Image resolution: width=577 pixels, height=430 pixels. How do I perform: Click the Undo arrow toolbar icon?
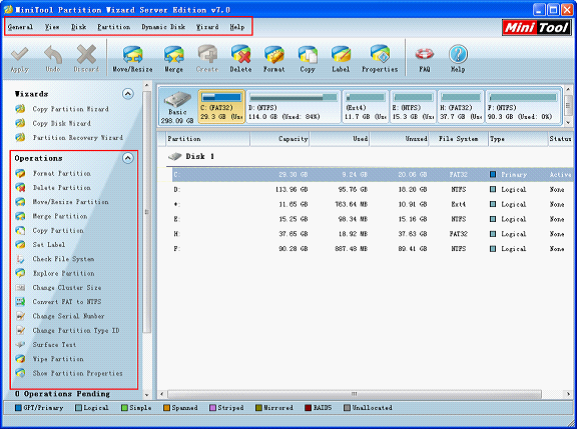[53, 55]
